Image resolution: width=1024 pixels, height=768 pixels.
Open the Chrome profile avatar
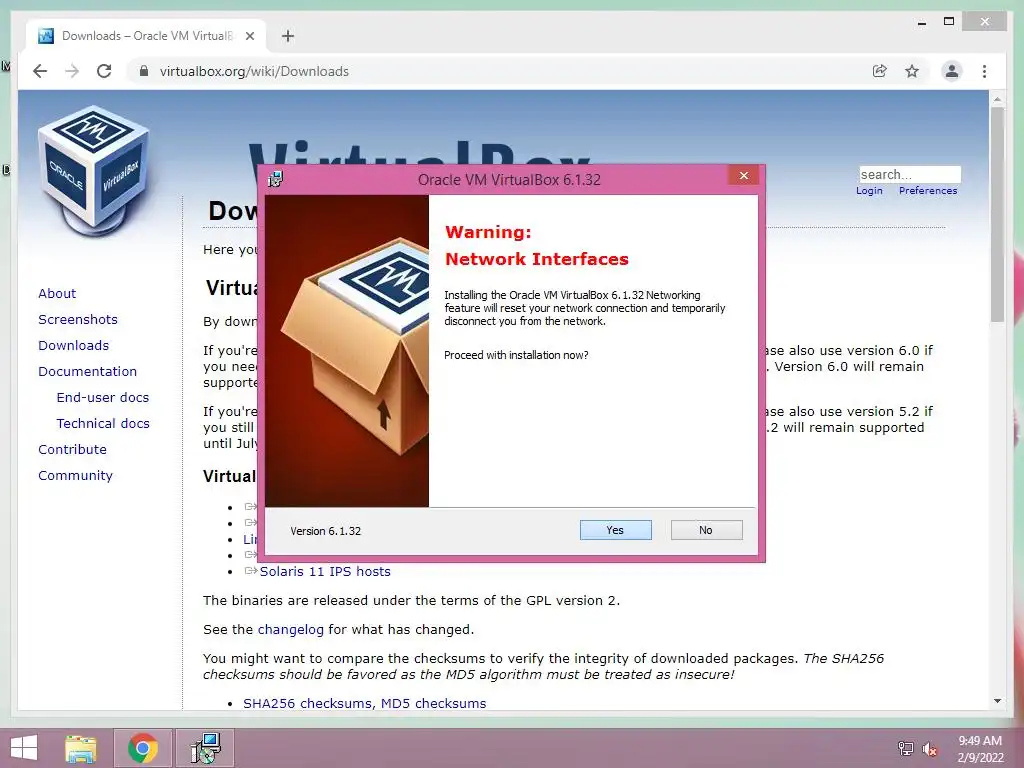tap(952, 71)
